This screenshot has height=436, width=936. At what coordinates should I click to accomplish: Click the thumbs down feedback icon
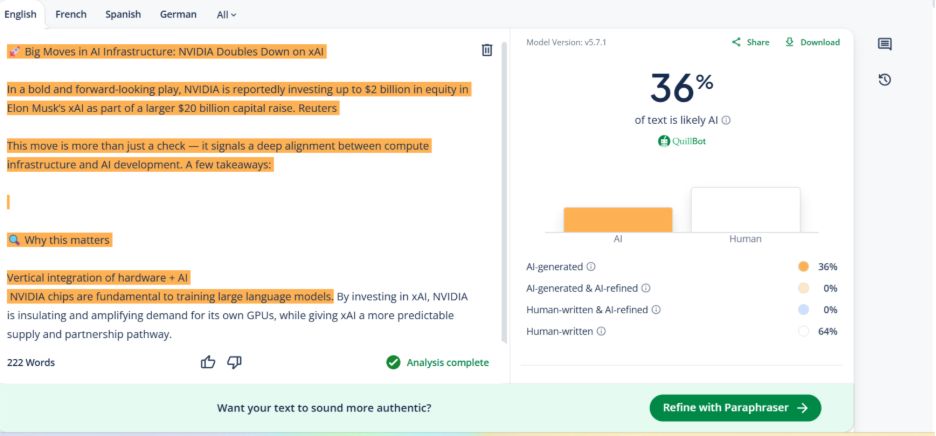(x=234, y=362)
